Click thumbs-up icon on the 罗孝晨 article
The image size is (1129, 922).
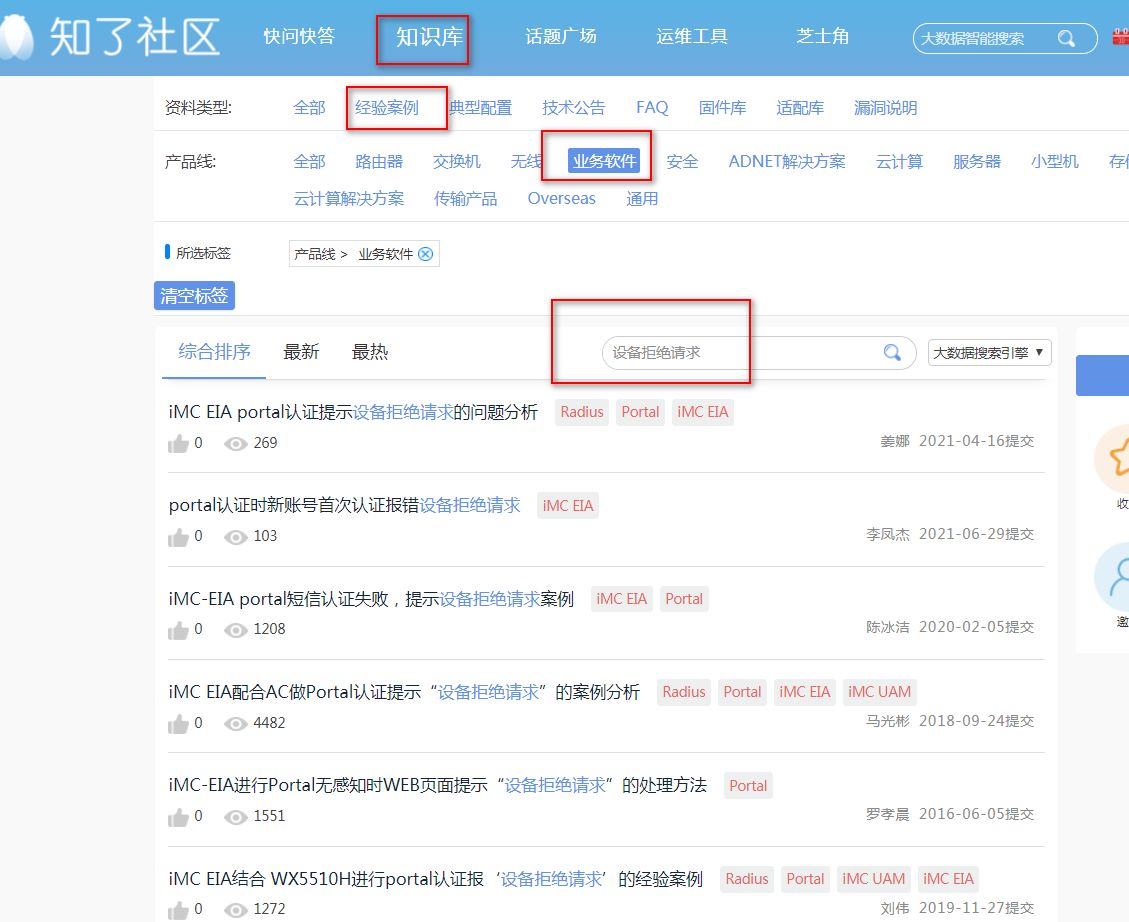click(x=178, y=817)
